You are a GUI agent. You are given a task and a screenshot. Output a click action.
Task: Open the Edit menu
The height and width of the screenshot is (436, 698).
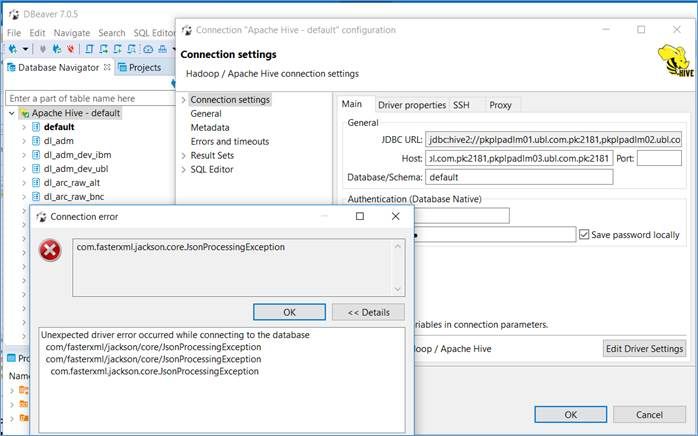[37, 33]
